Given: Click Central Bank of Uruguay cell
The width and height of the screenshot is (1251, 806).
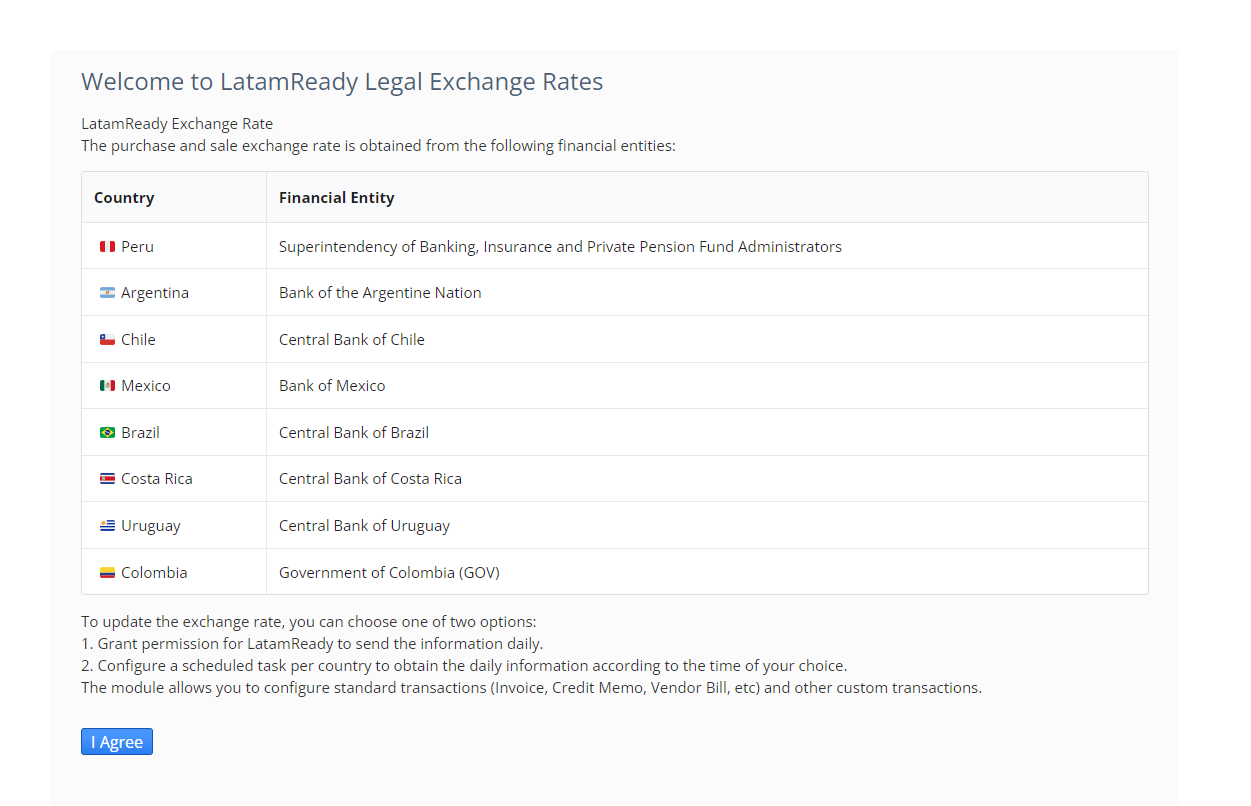Looking at the screenshot, I should [707, 526].
